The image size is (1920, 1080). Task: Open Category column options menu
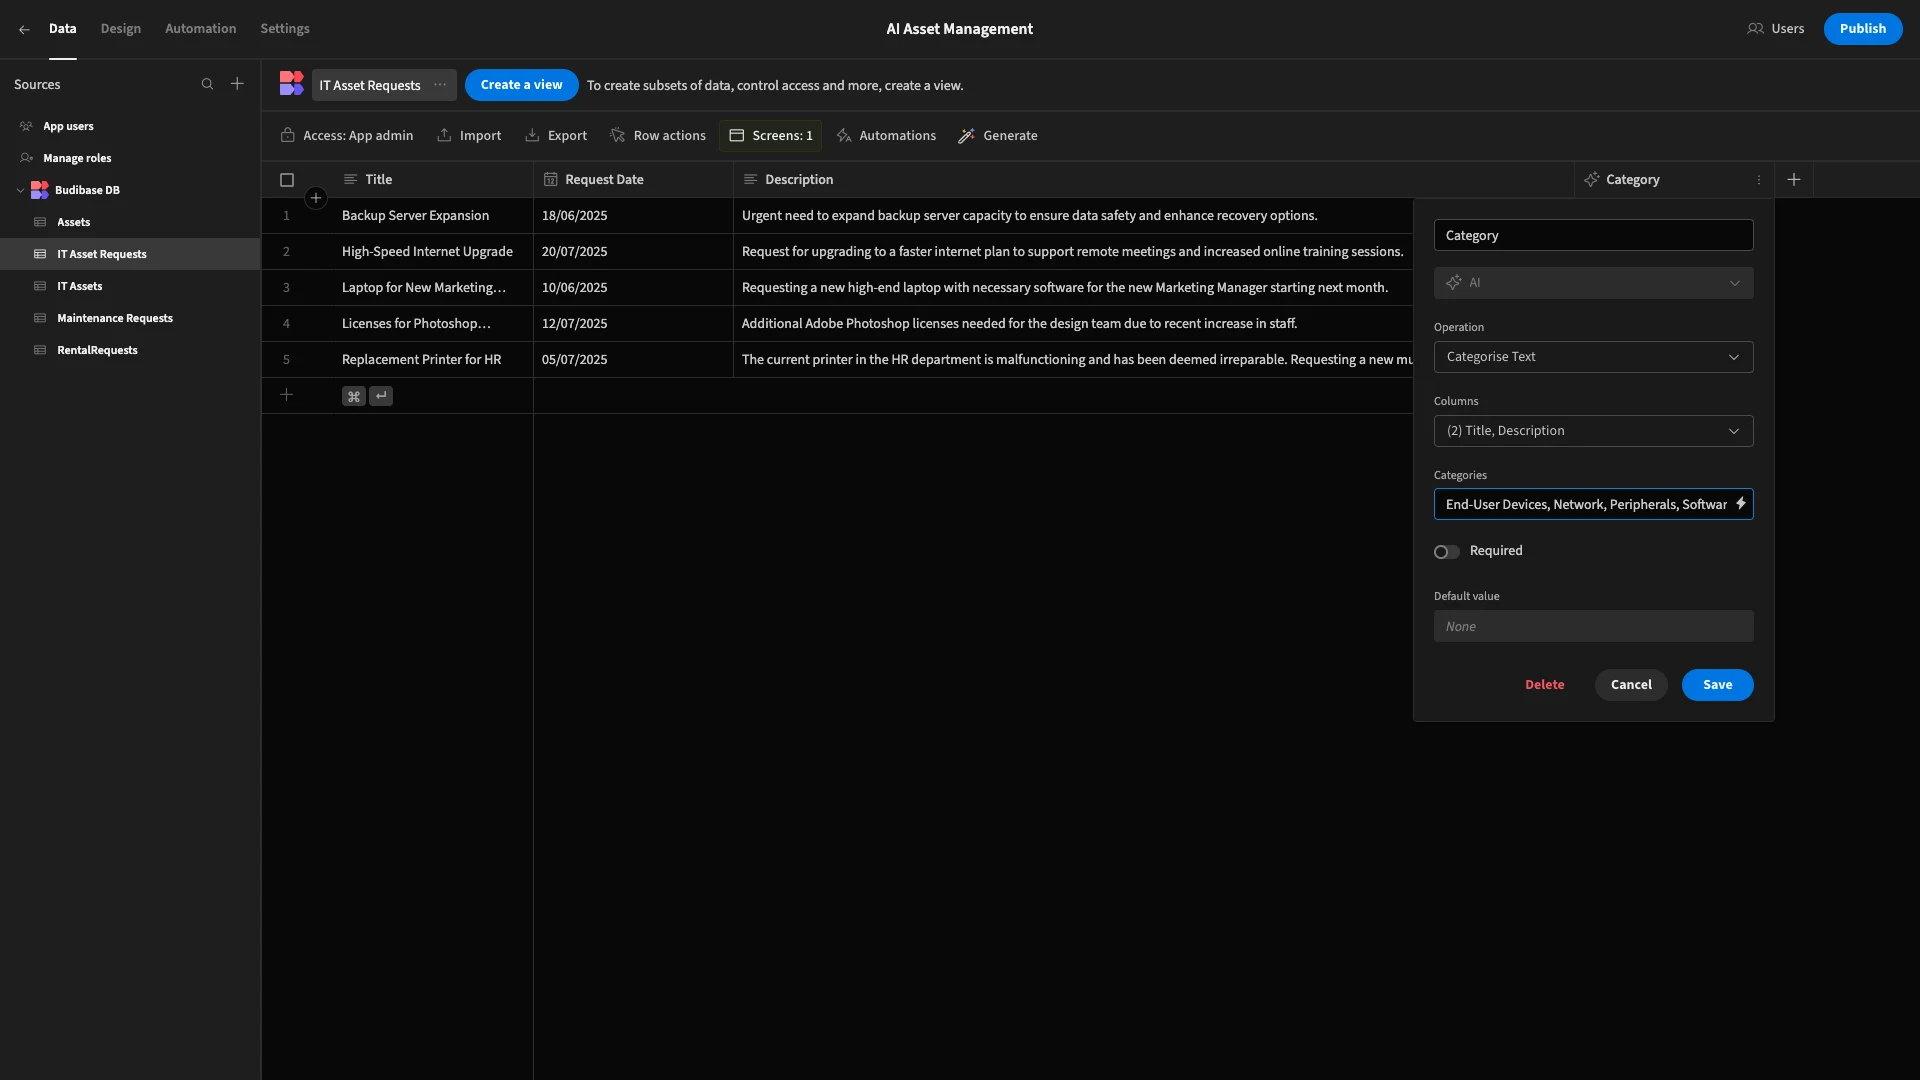[x=1759, y=180]
